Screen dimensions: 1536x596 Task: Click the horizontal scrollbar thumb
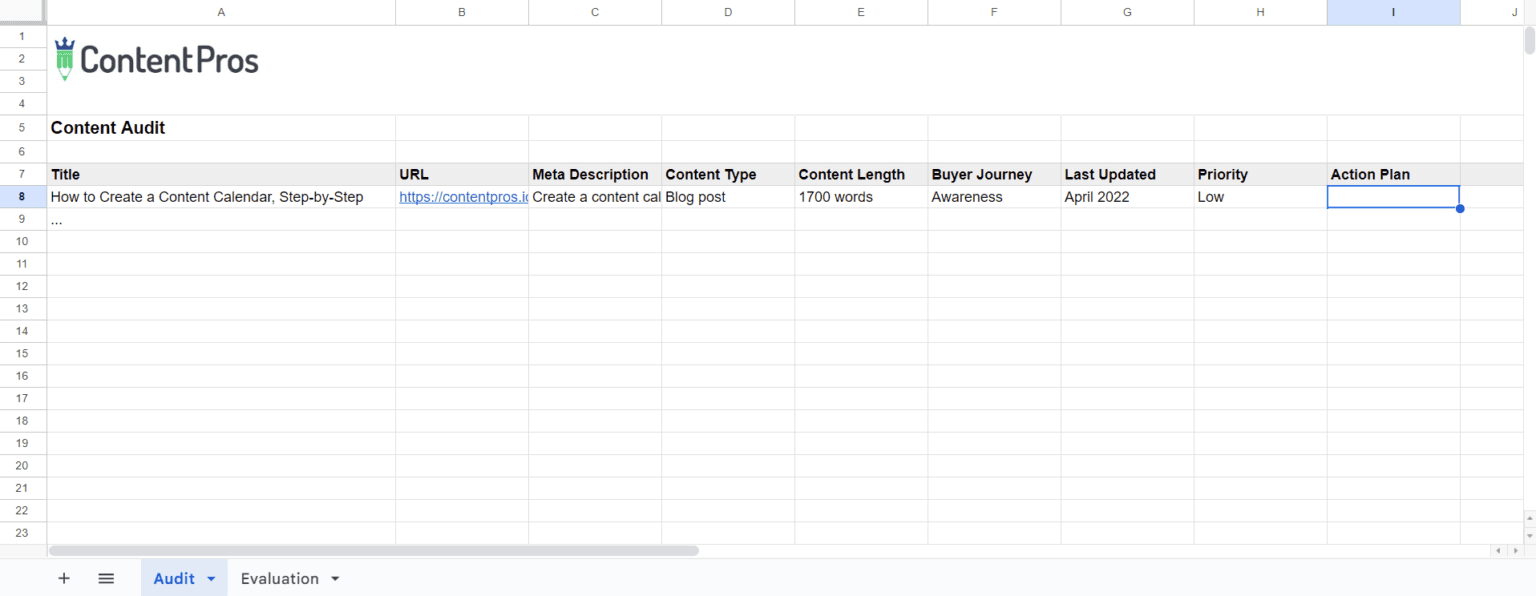374,551
